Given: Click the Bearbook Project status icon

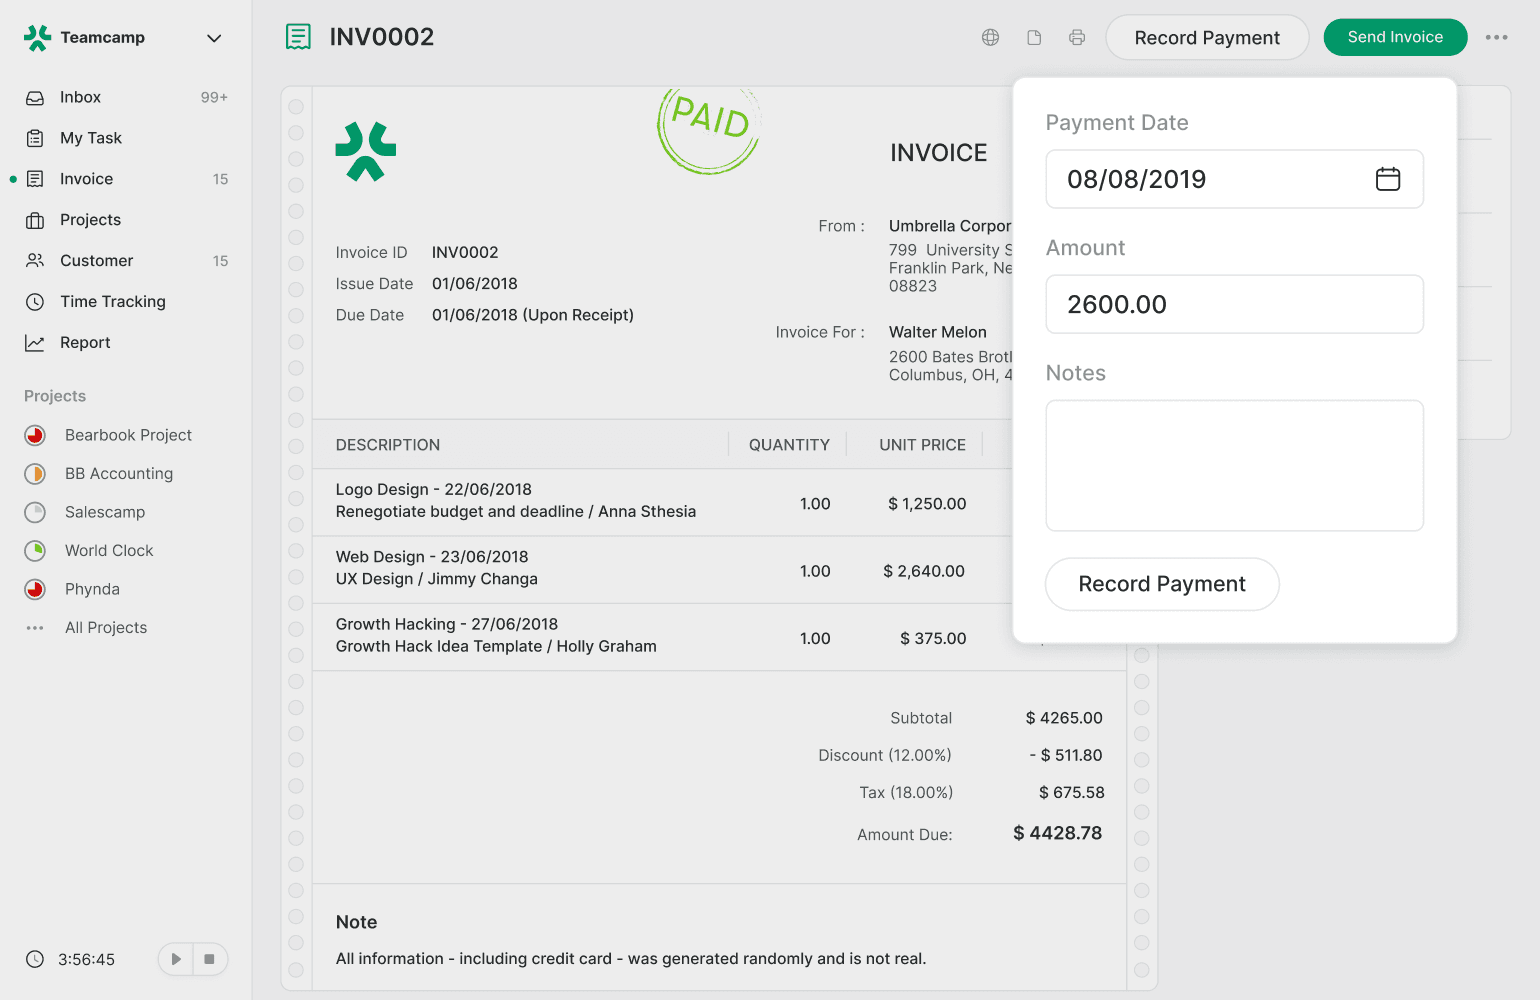Looking at the screenshot, I should pos(35,435).
